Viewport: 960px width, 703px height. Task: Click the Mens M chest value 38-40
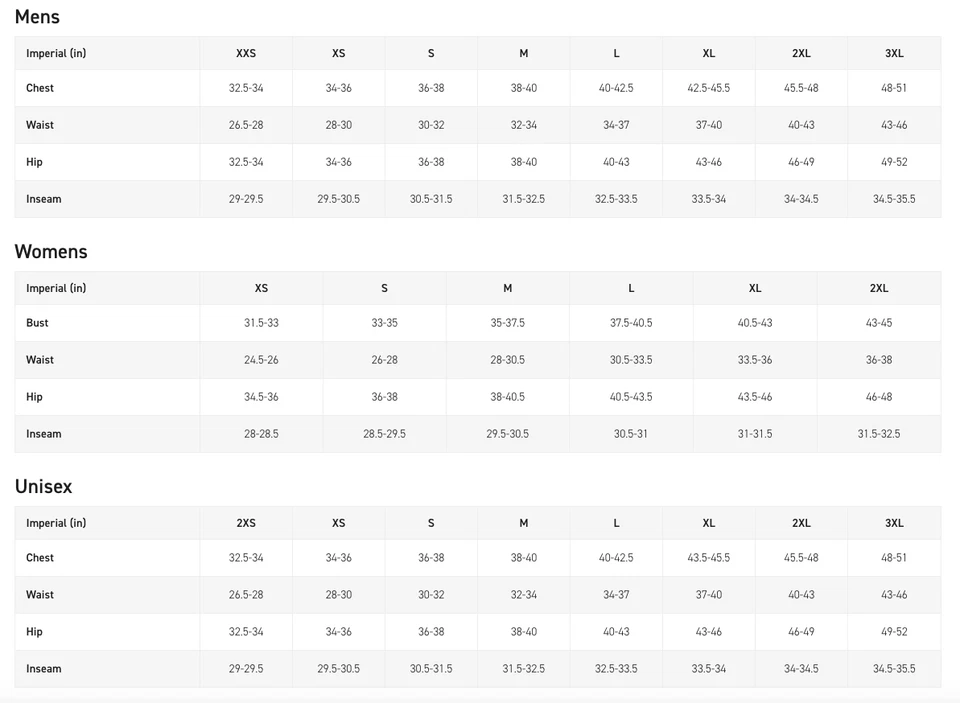tap(523, 88)
